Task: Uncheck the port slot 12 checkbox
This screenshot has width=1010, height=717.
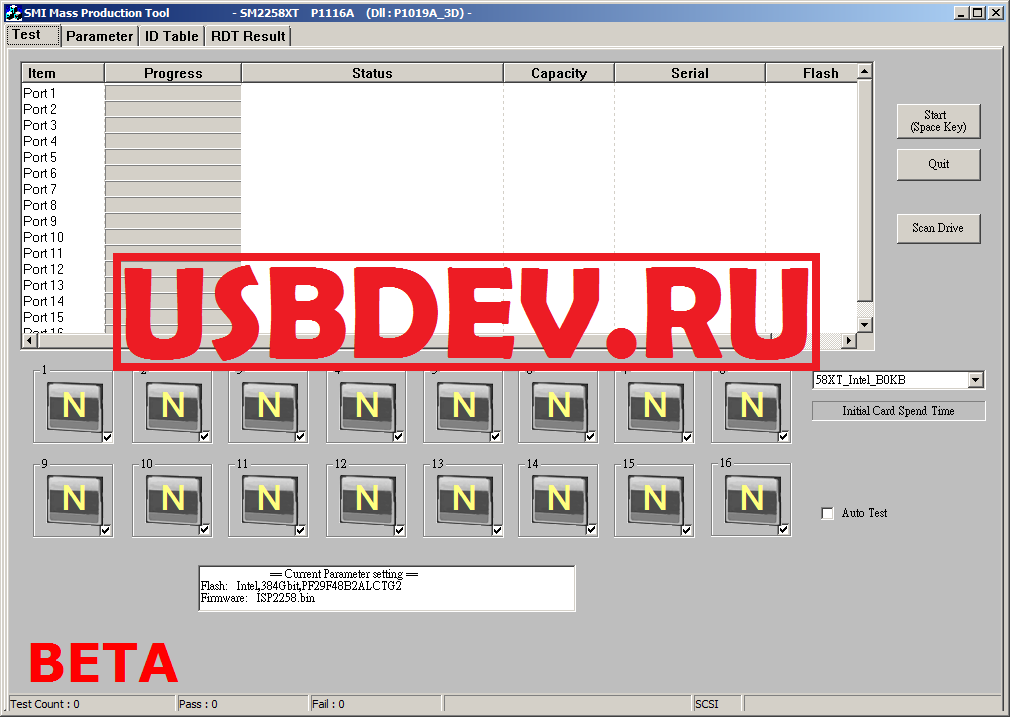Action: 399,530
